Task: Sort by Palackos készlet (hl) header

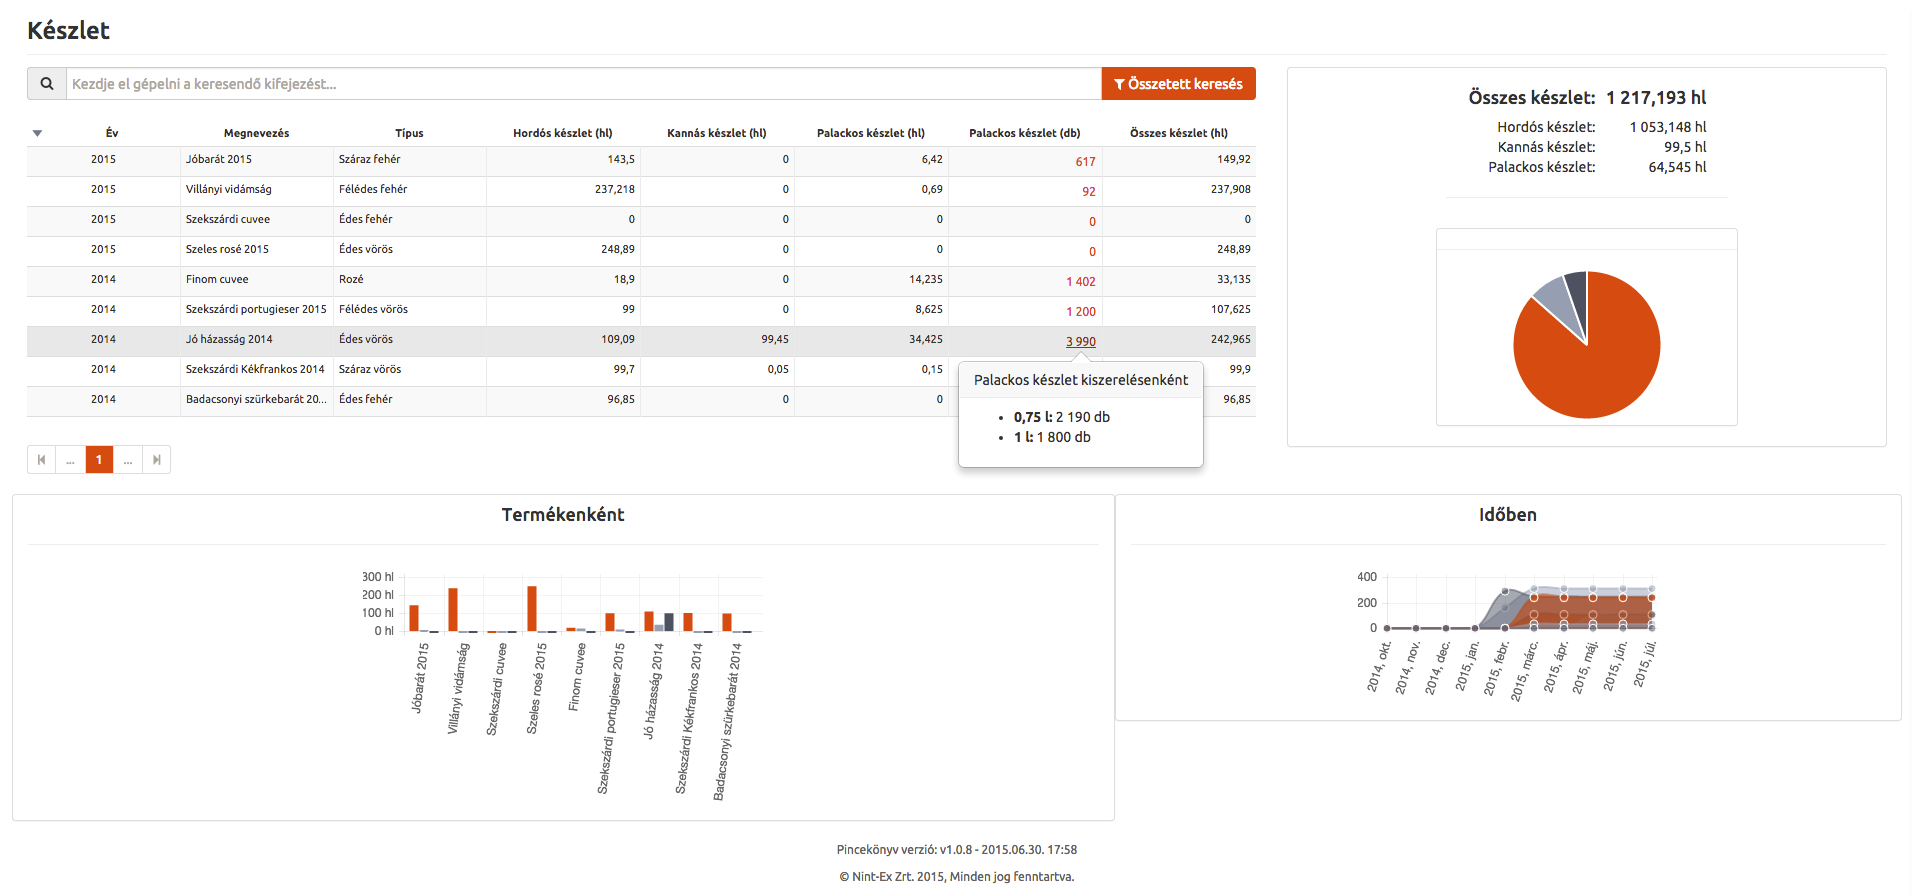Action: coord(871,133)
